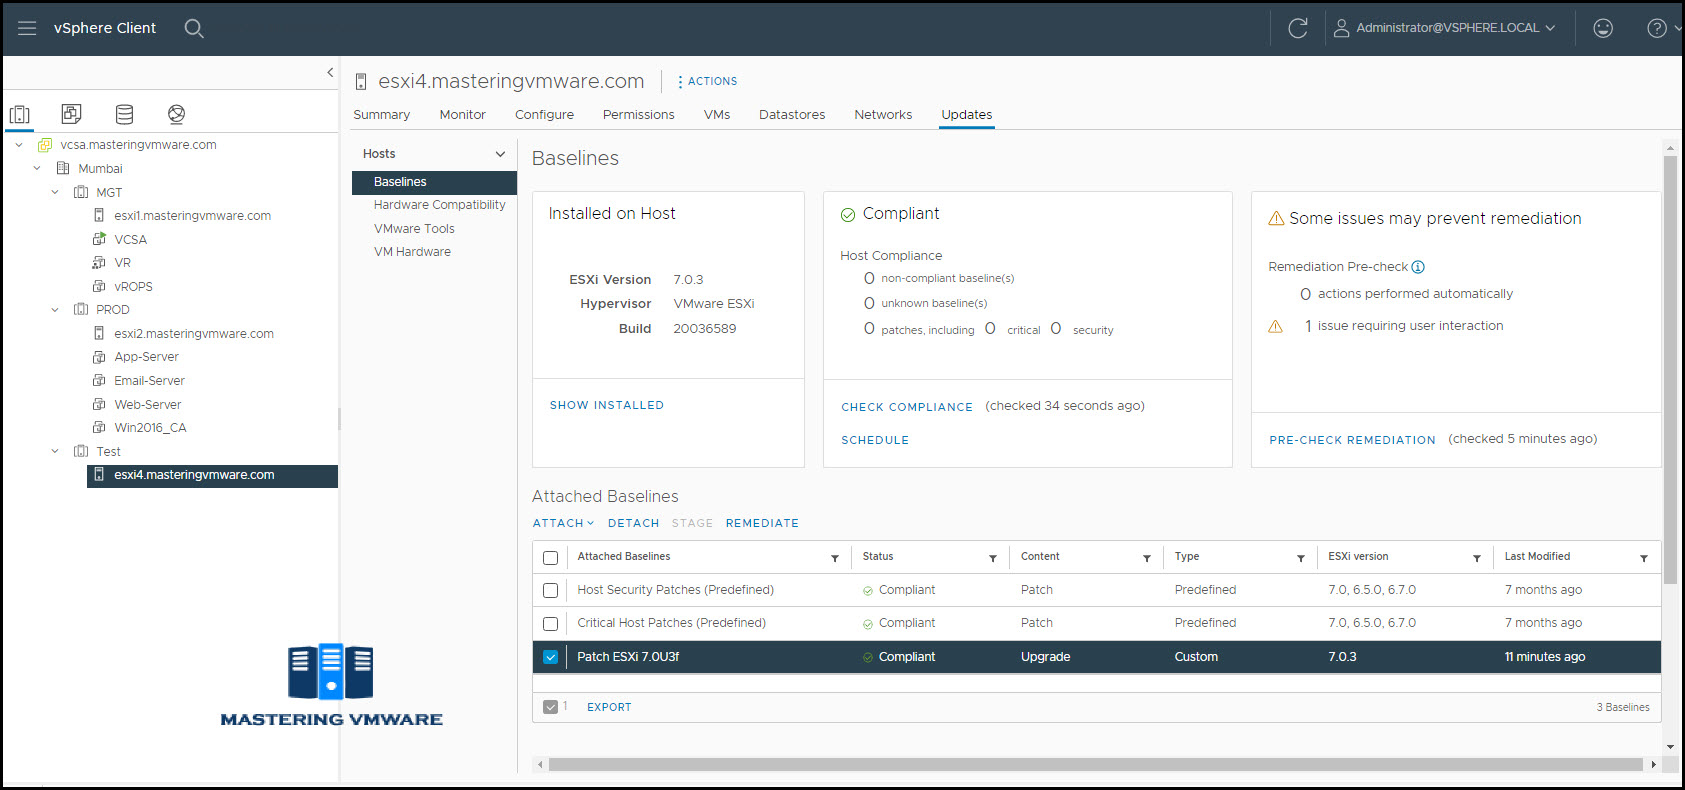Click the vertical scrollbar thumb
1685x790 pixels.
pyautogui.click(x=1670, y=368)
